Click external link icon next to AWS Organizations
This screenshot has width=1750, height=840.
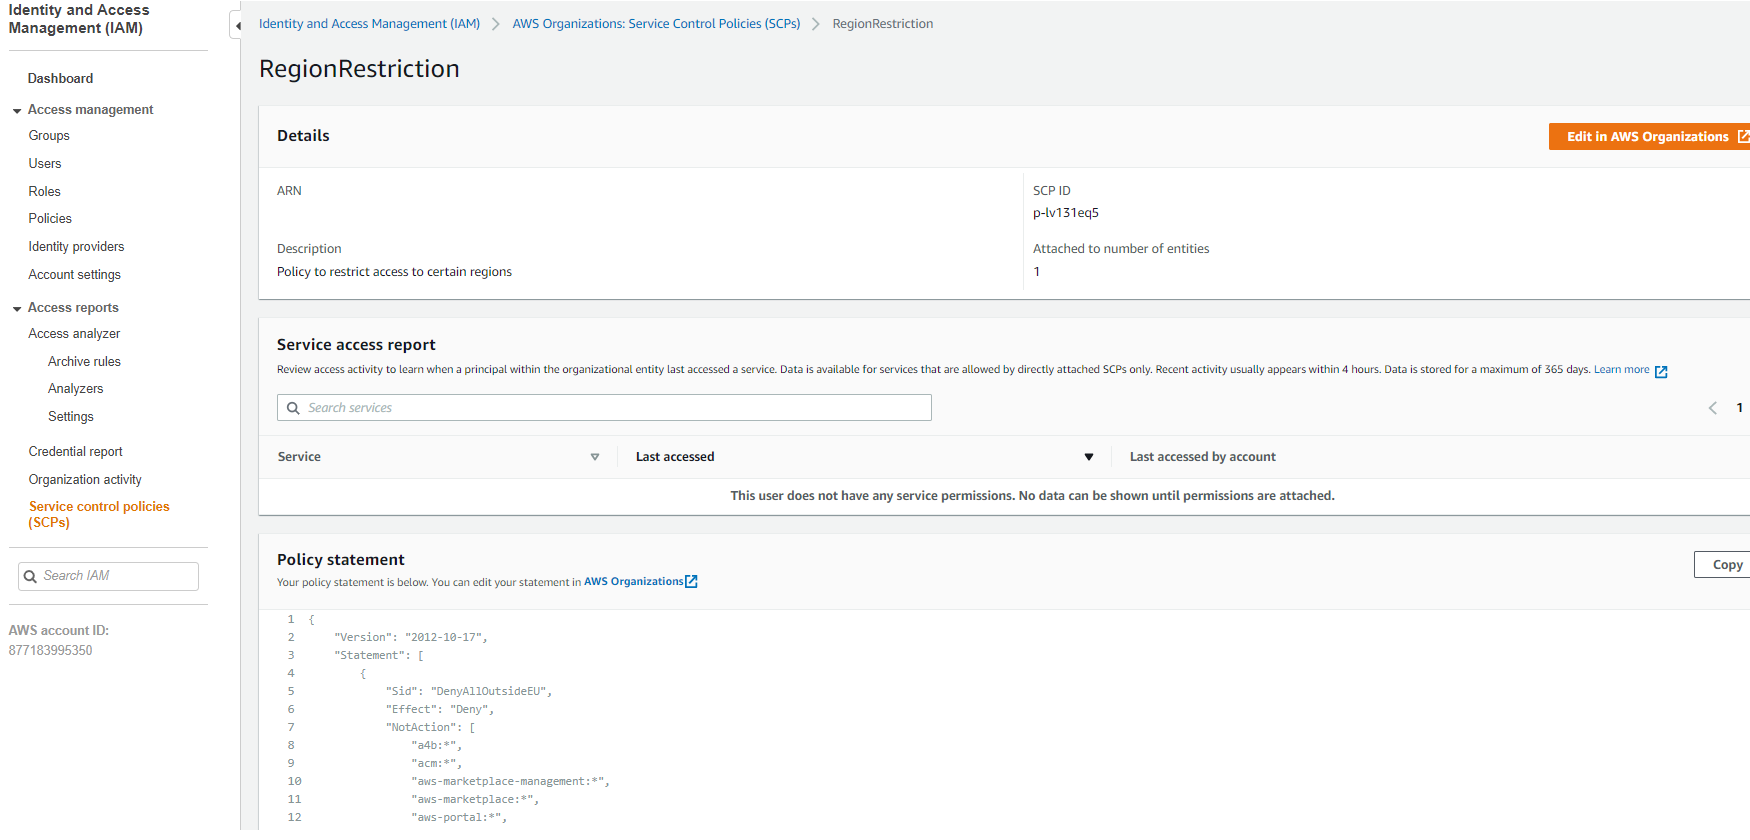tap(691, 581)
